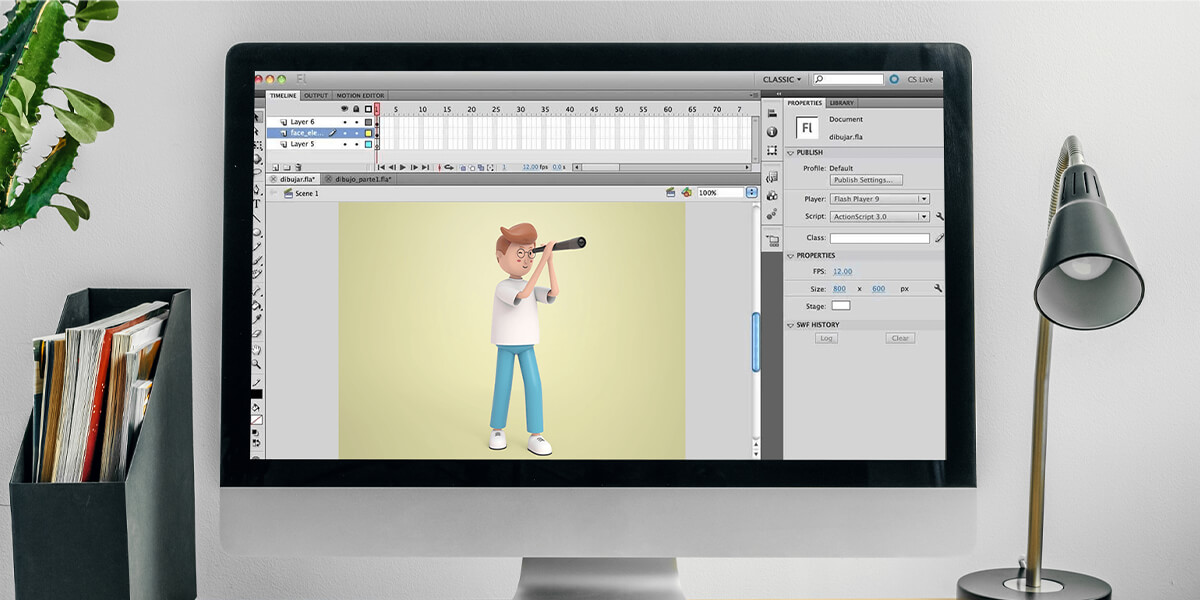Switch to the MOTION EDITOR tab

click(x=360, y=96)
